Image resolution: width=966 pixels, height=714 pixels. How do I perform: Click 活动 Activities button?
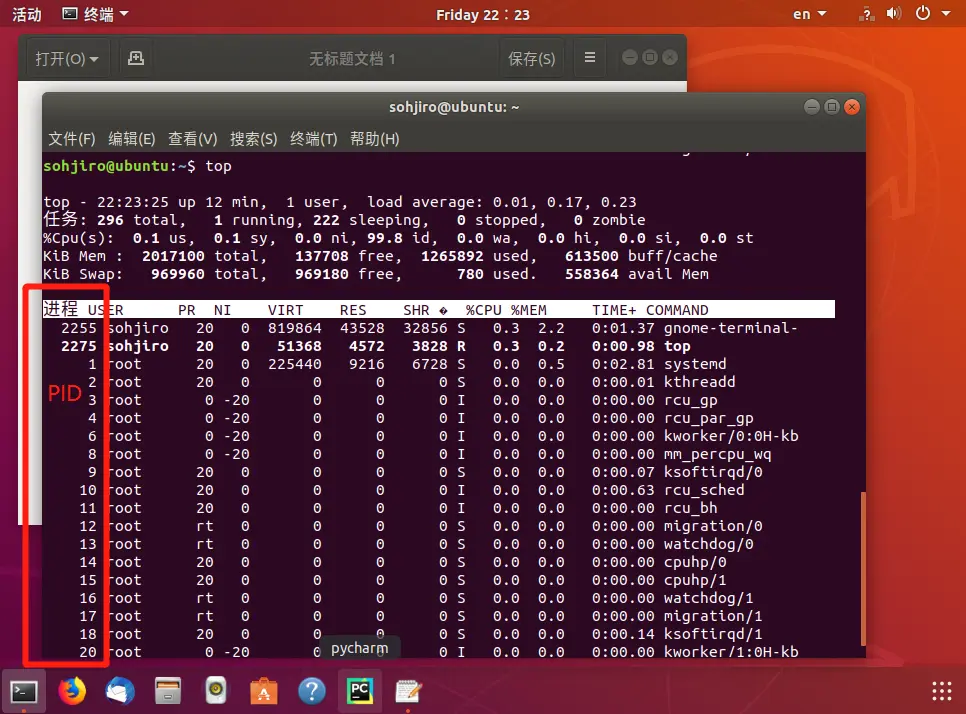tap(27, 14)
